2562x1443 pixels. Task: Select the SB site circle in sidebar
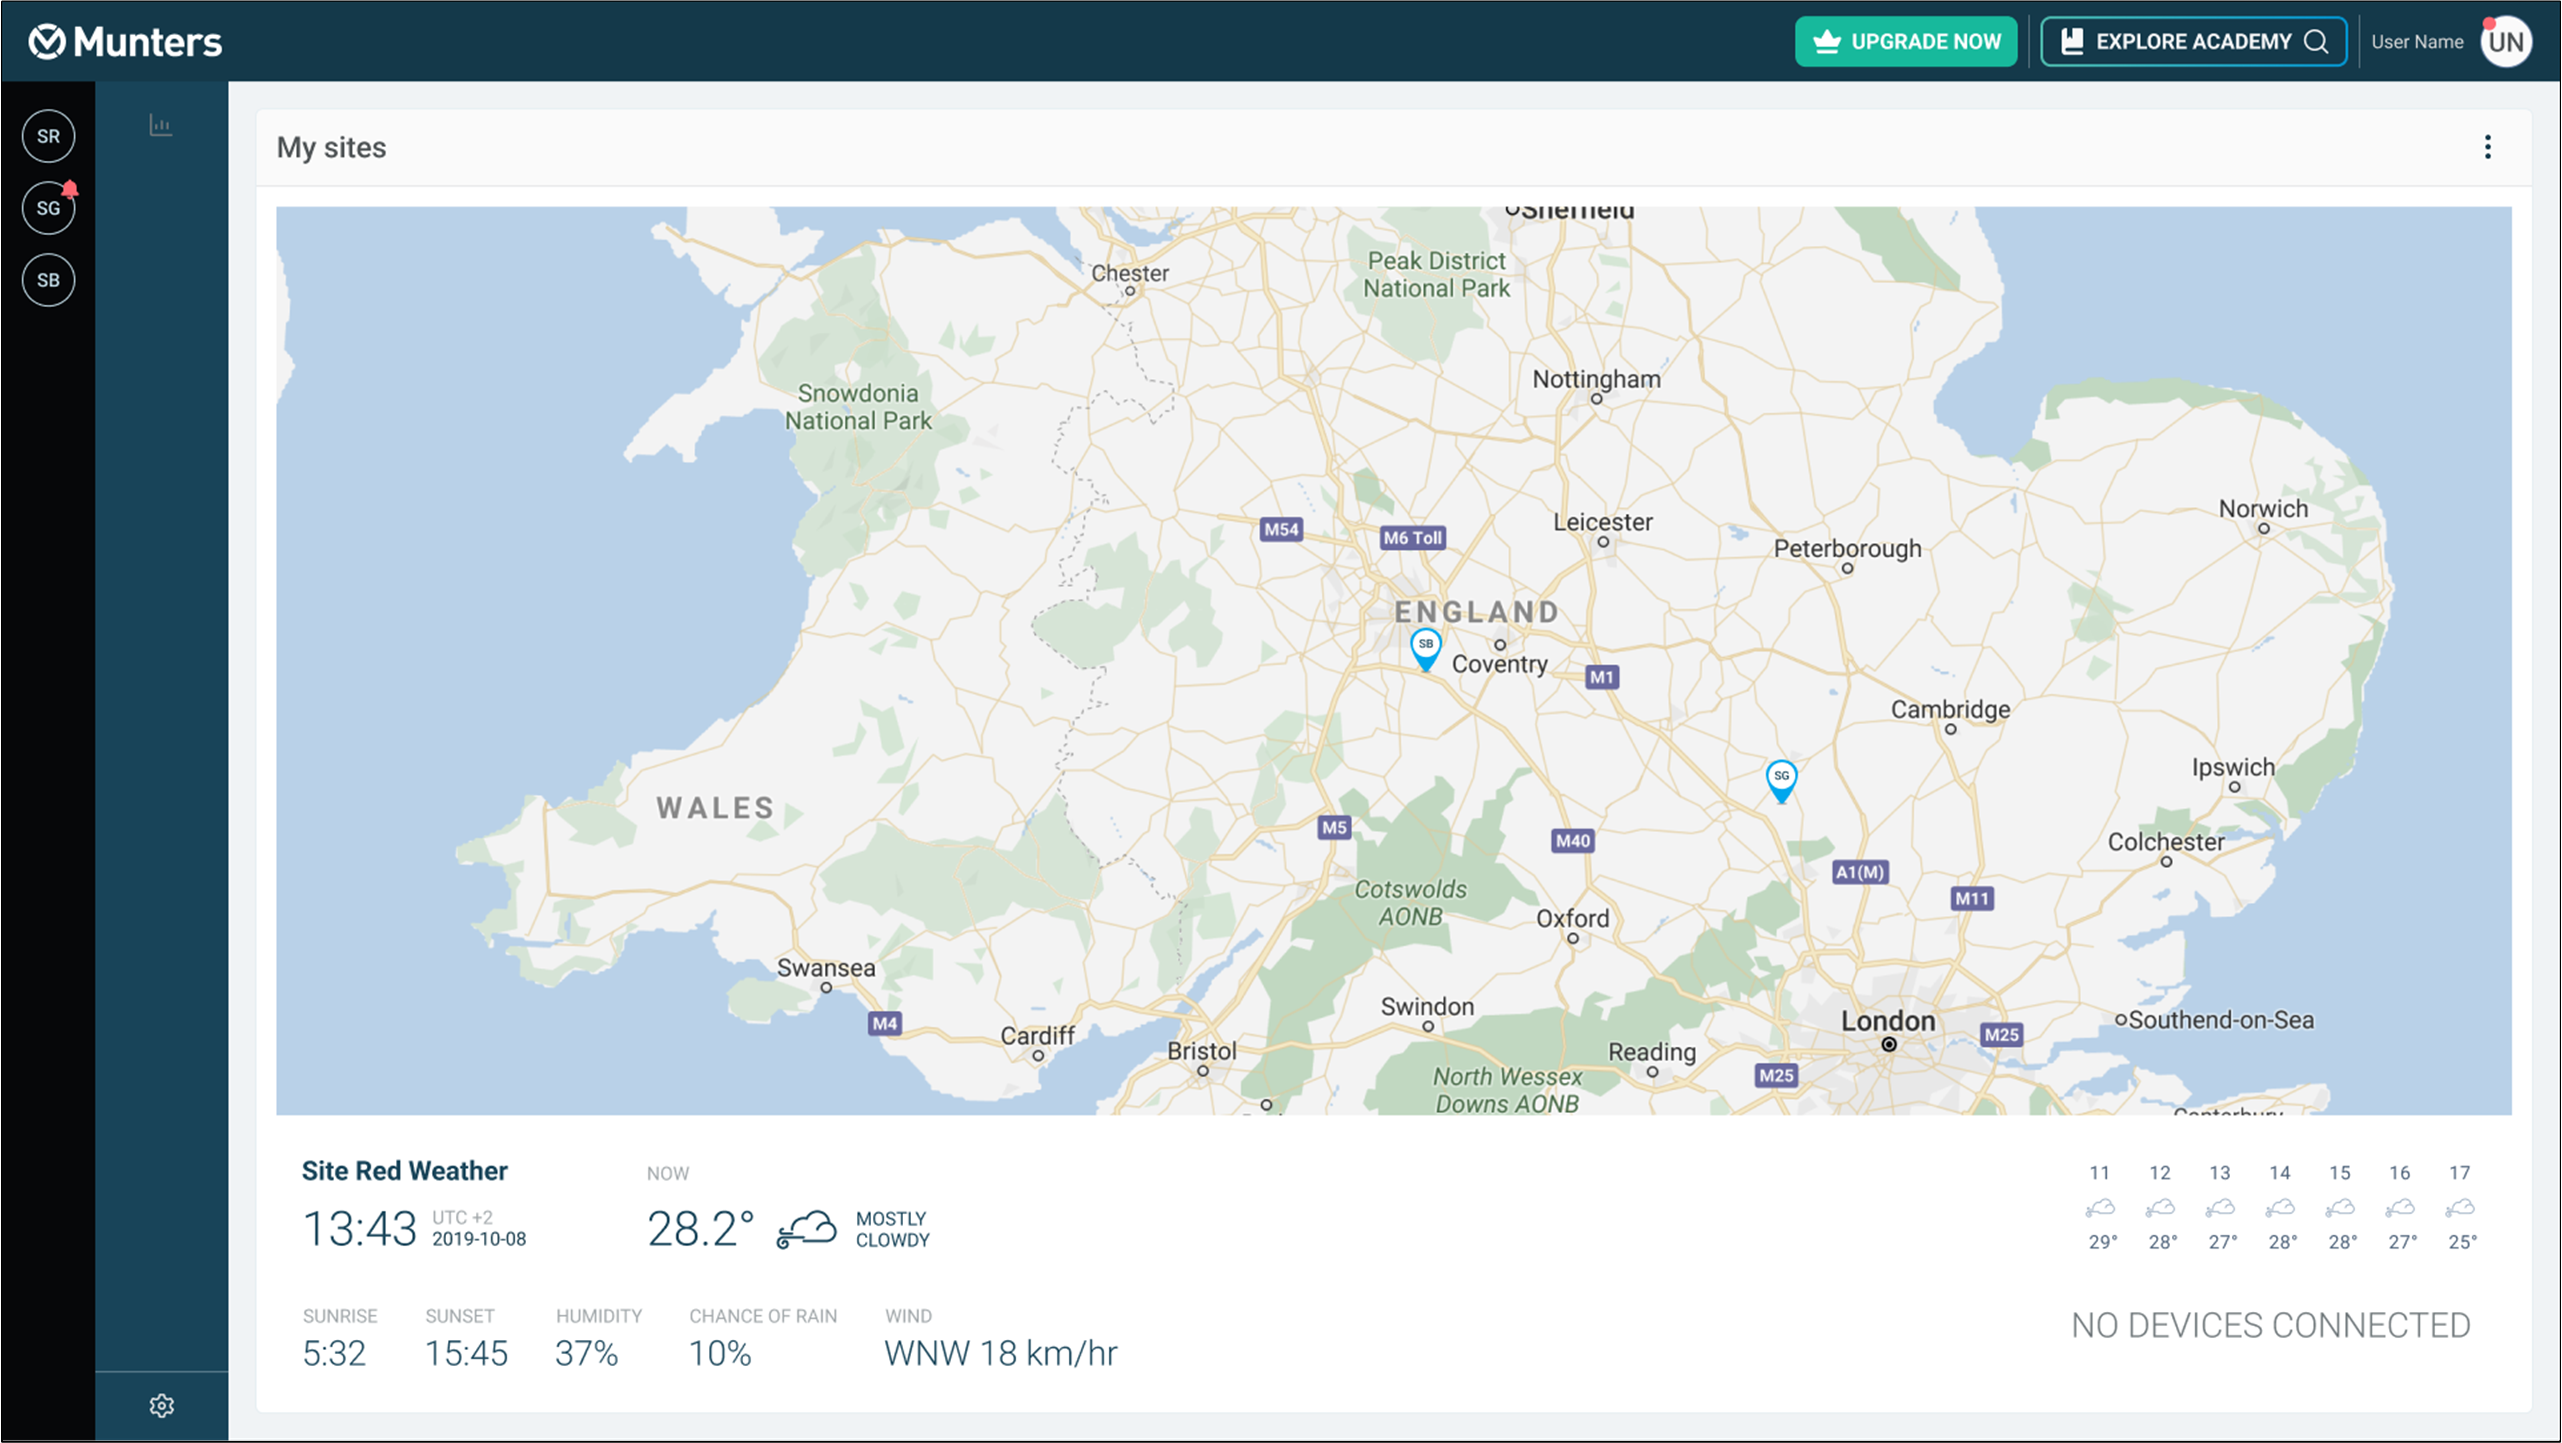point(48,280)
